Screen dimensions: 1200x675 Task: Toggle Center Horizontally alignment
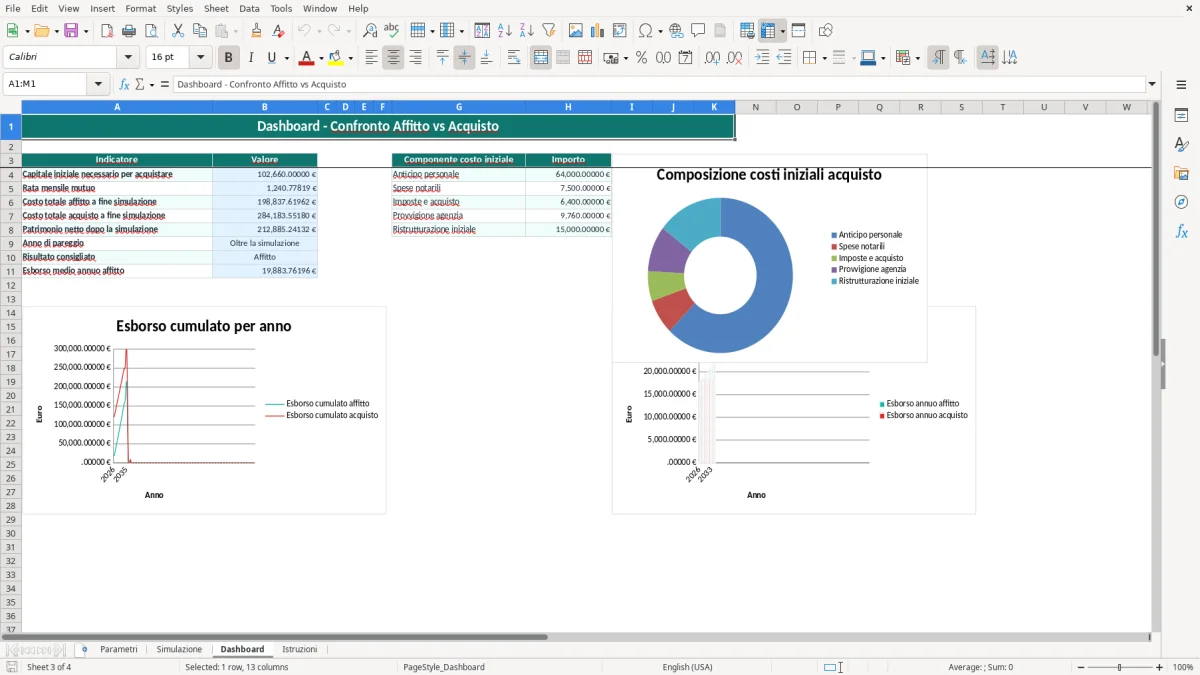[x=393, y=58]
